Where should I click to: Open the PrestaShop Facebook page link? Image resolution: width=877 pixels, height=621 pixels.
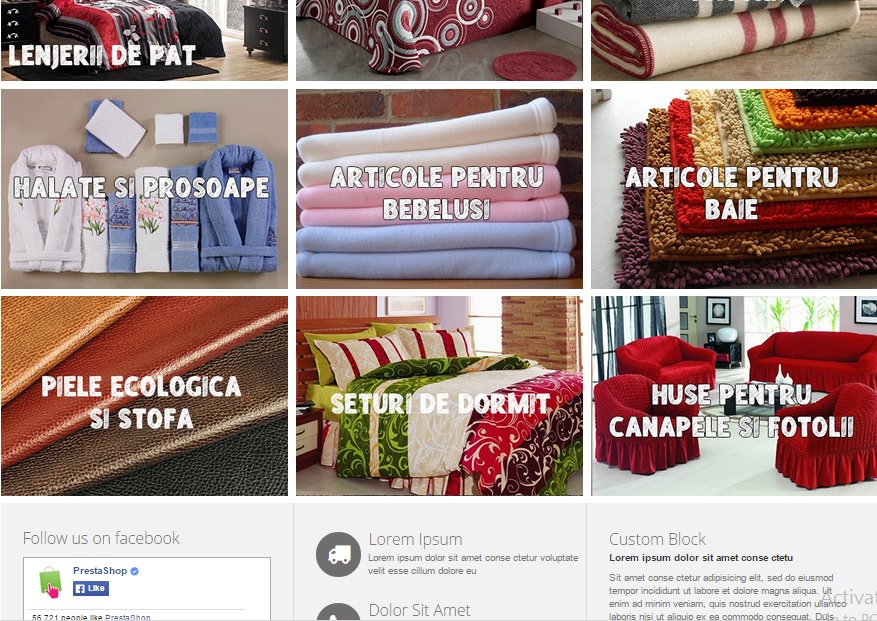100,571
